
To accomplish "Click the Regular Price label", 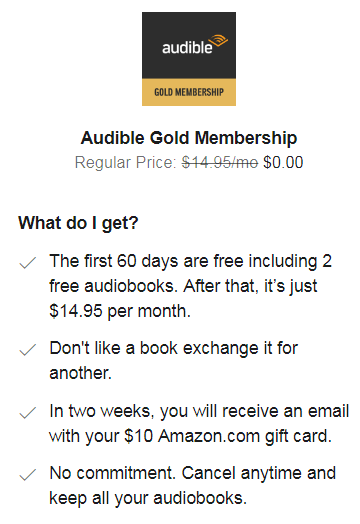I will pos(125,163).
